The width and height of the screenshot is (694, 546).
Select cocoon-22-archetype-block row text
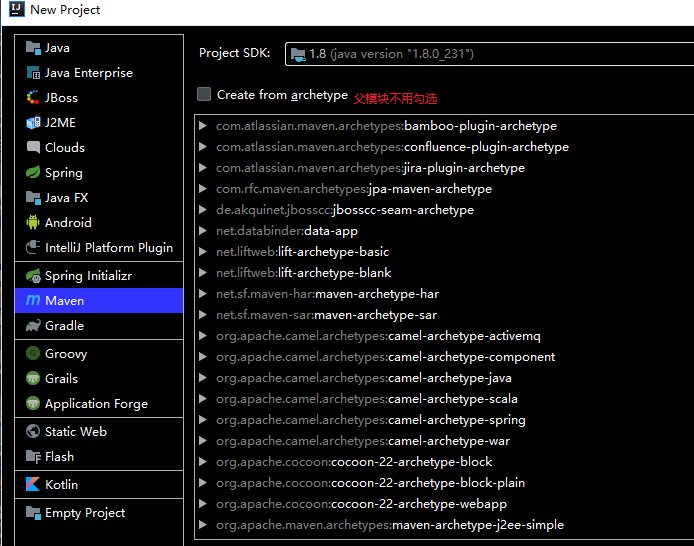354,462
